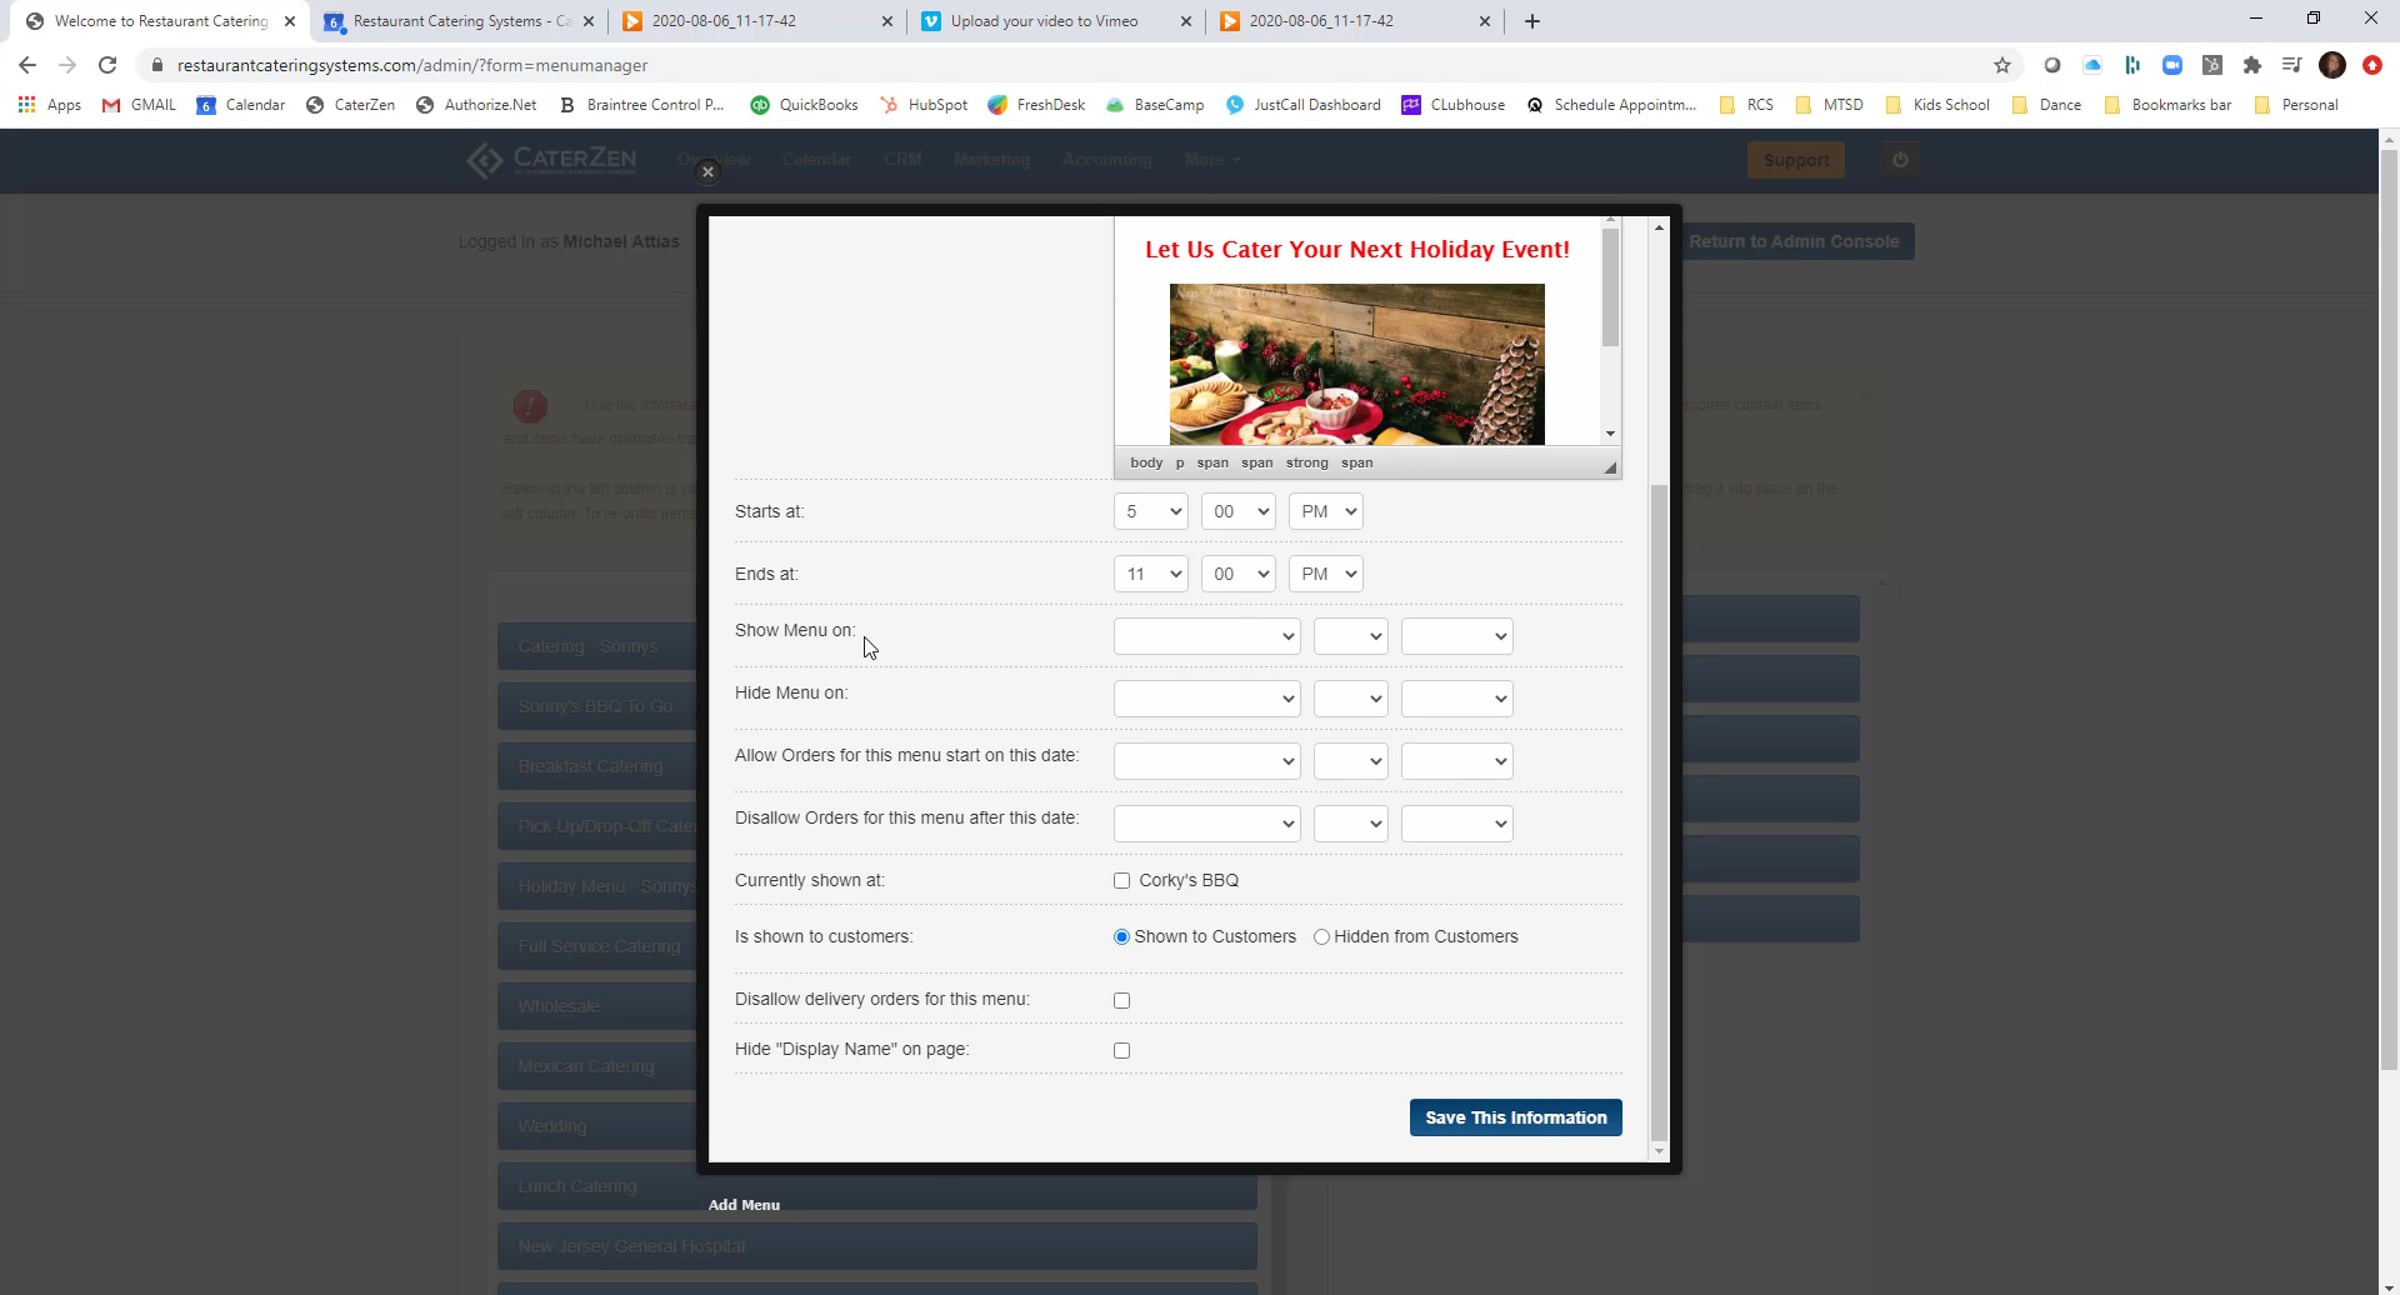Bookmark this page with the star icon
Viewport: 2400px width, 1295px height.
2002,65
